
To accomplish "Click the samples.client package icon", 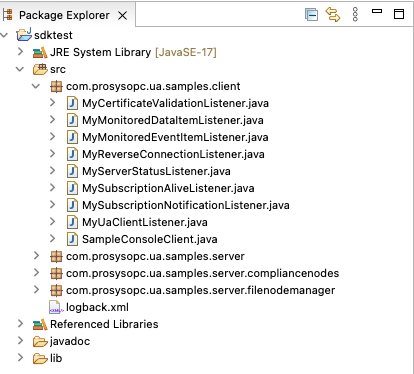I will (56, 87).
